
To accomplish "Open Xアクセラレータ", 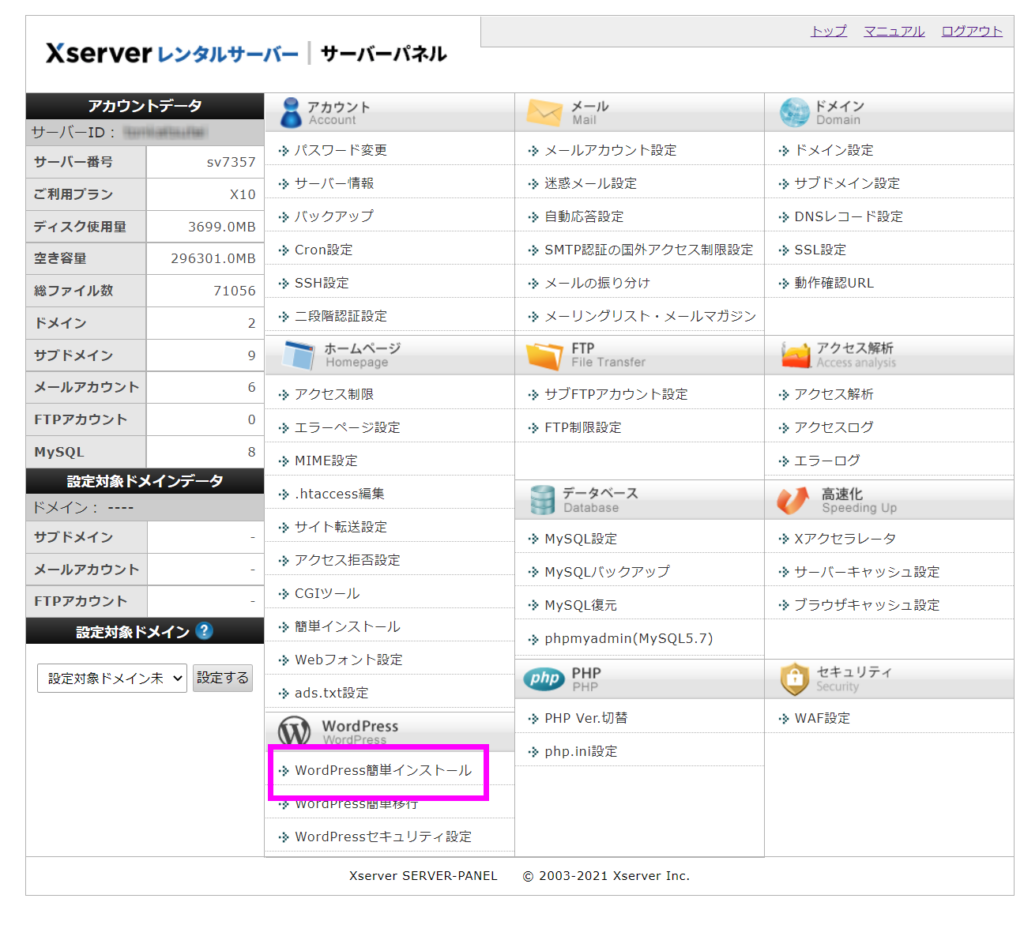I will [844, 539].
